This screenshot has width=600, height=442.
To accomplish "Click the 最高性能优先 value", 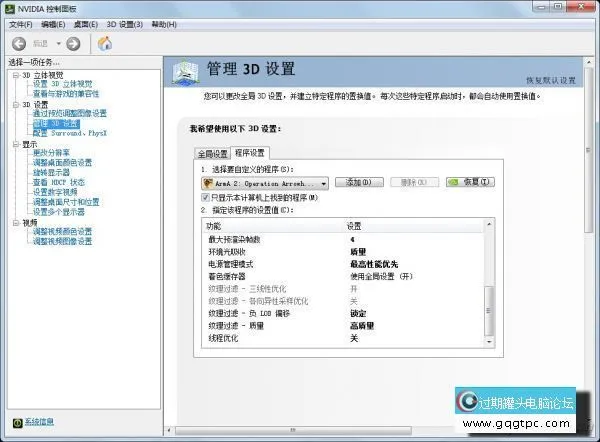I will 374,264.
